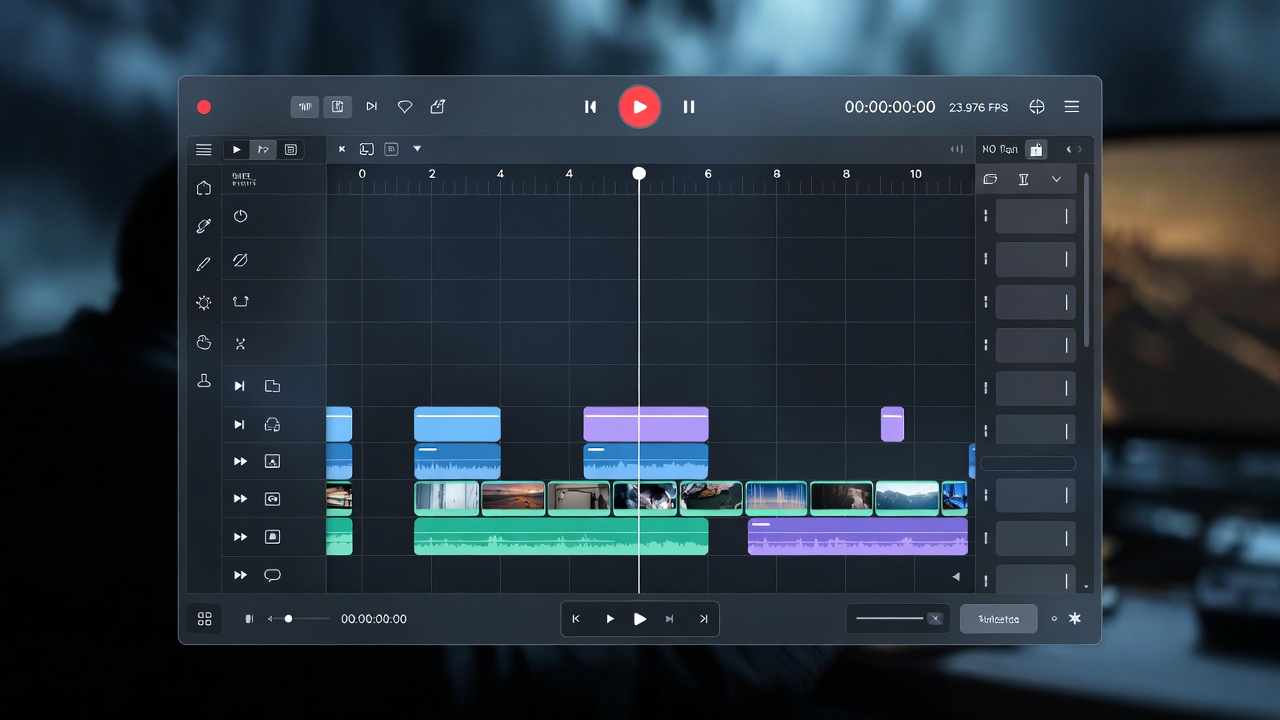Collapse the track area using the small left-pointing triangle

point(955,576)
